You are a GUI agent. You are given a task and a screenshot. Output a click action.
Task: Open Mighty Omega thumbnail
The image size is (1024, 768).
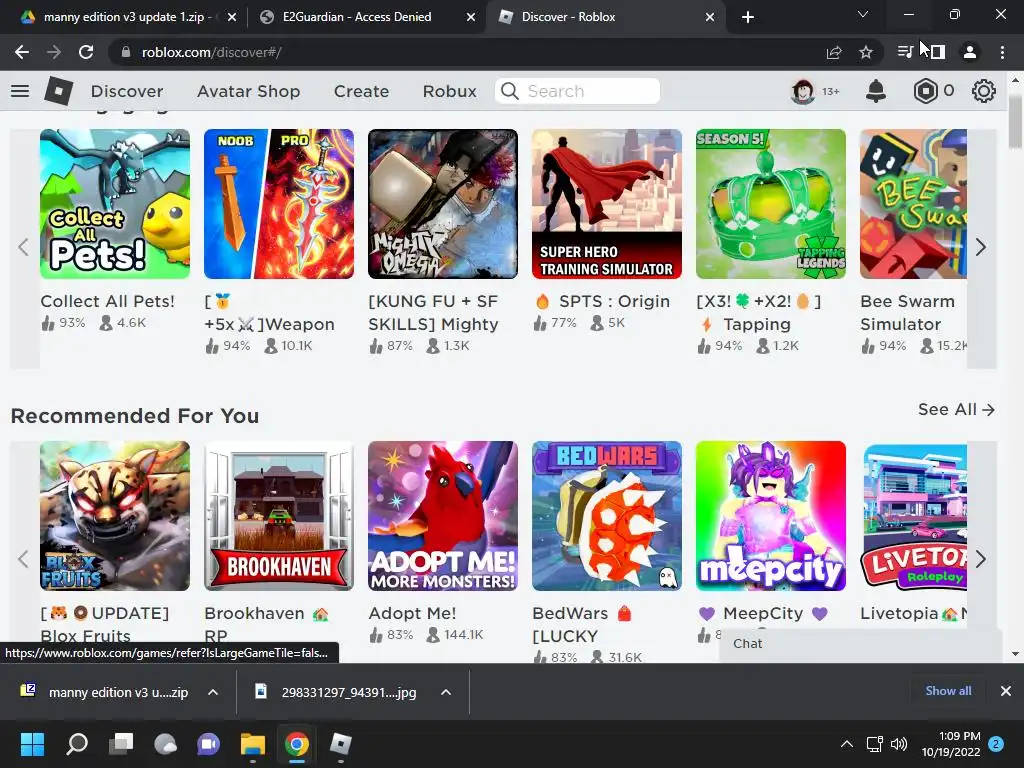point(443,204)
